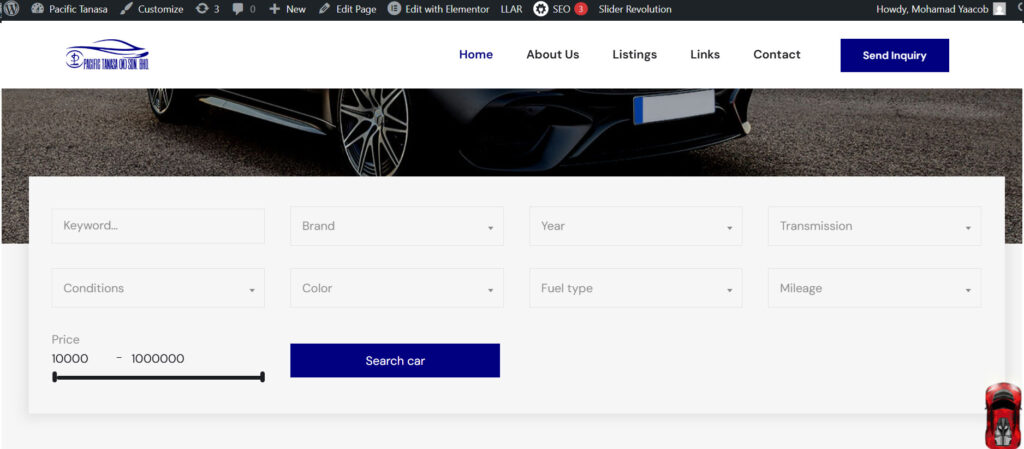Open the Customize brush icon
The width and height of the screenshot is (1024, 449).
pyautogui.click(x=126, y=9)
